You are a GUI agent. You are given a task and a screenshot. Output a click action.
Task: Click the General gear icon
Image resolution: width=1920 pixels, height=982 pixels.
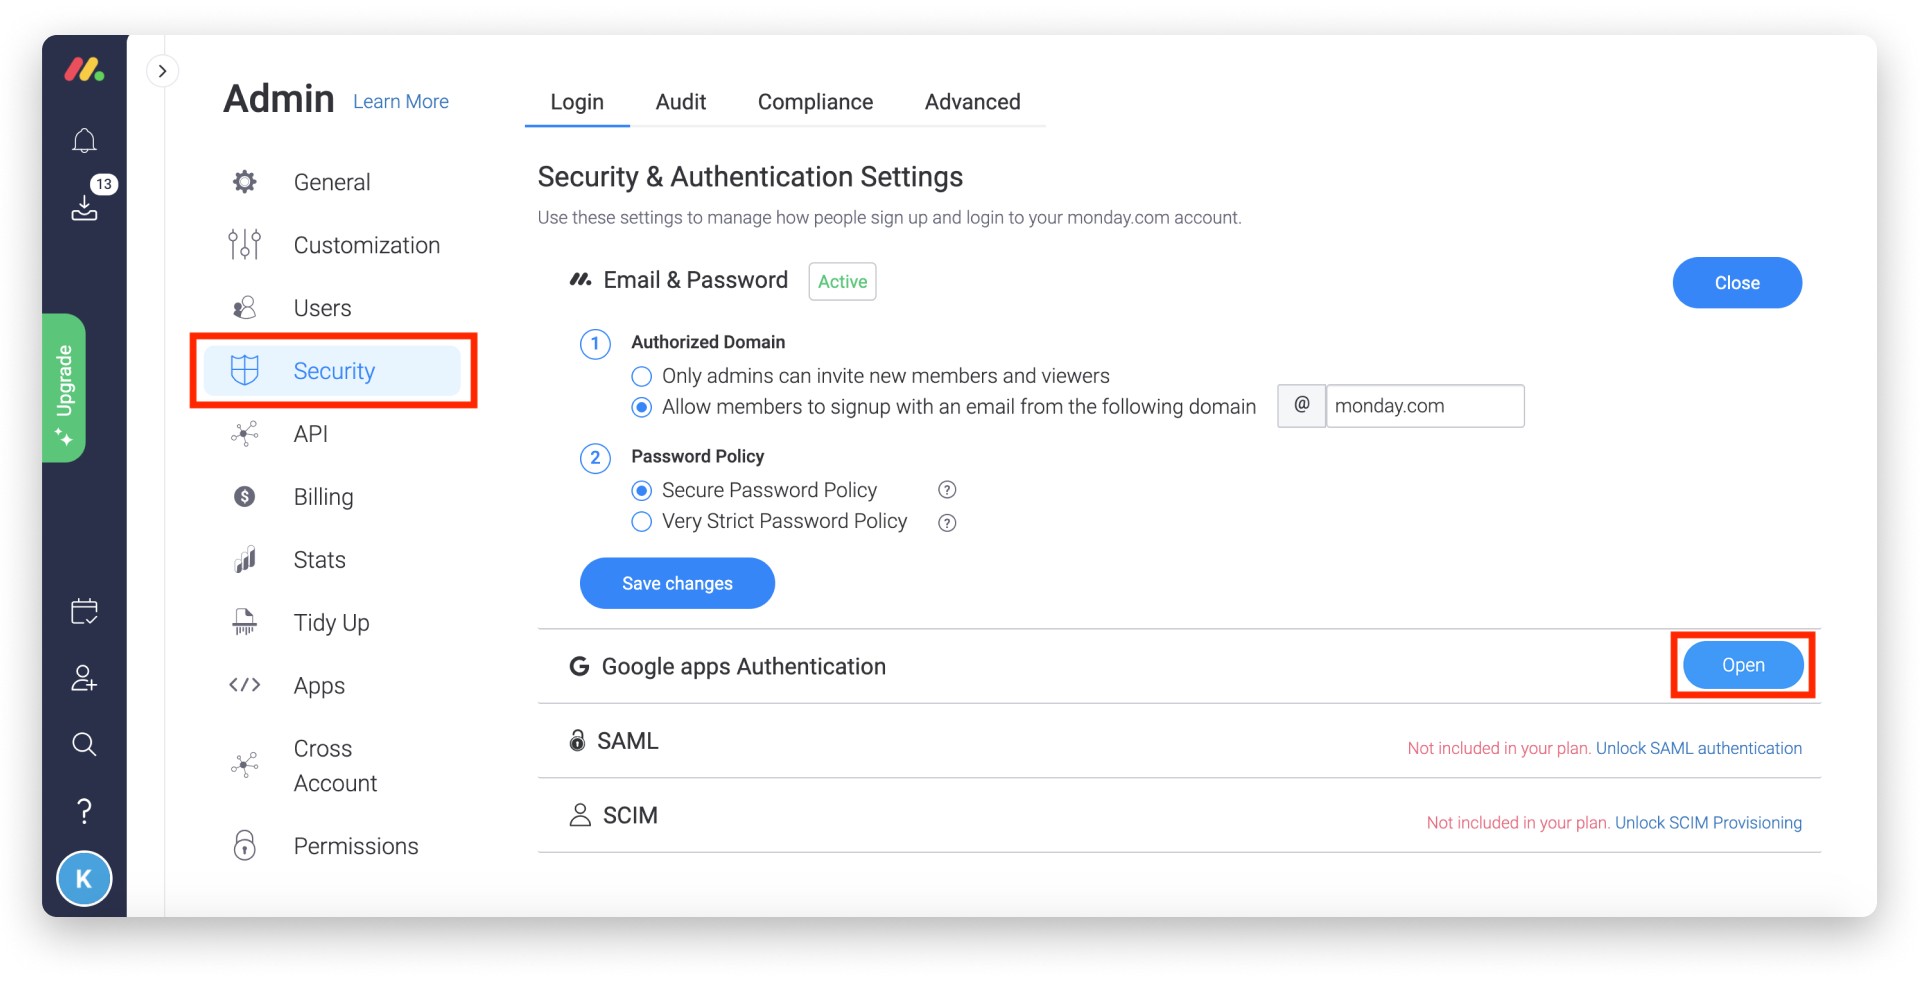(245, 182)
